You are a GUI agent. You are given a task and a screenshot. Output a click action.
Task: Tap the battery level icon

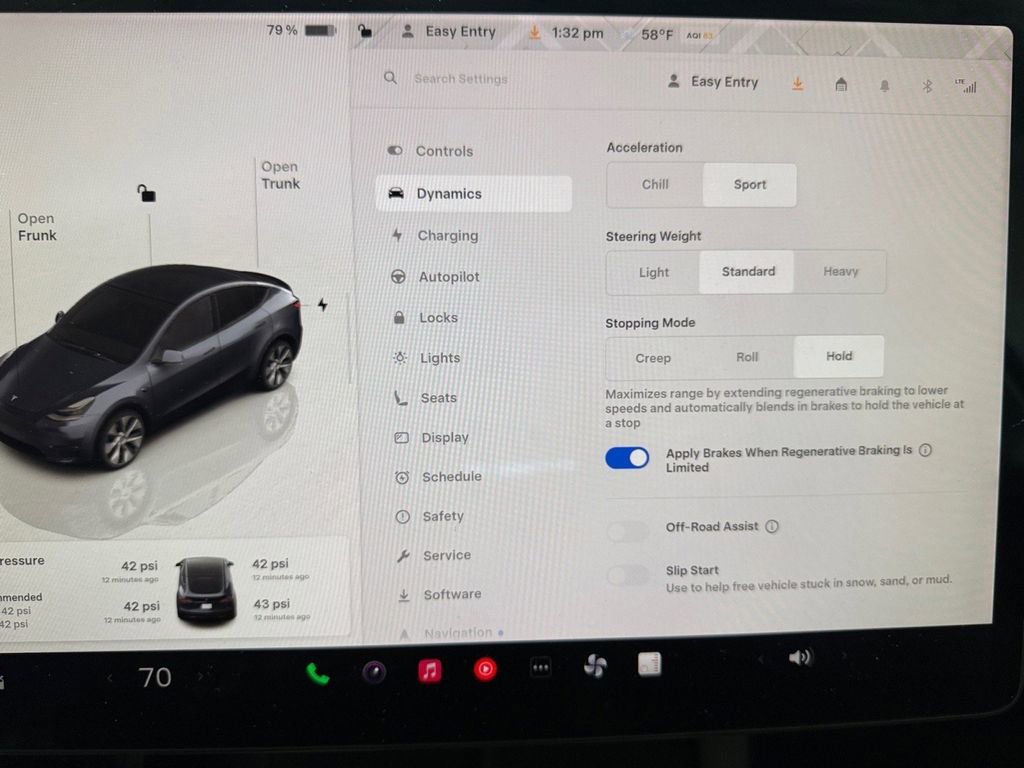[x=320, y=30]
